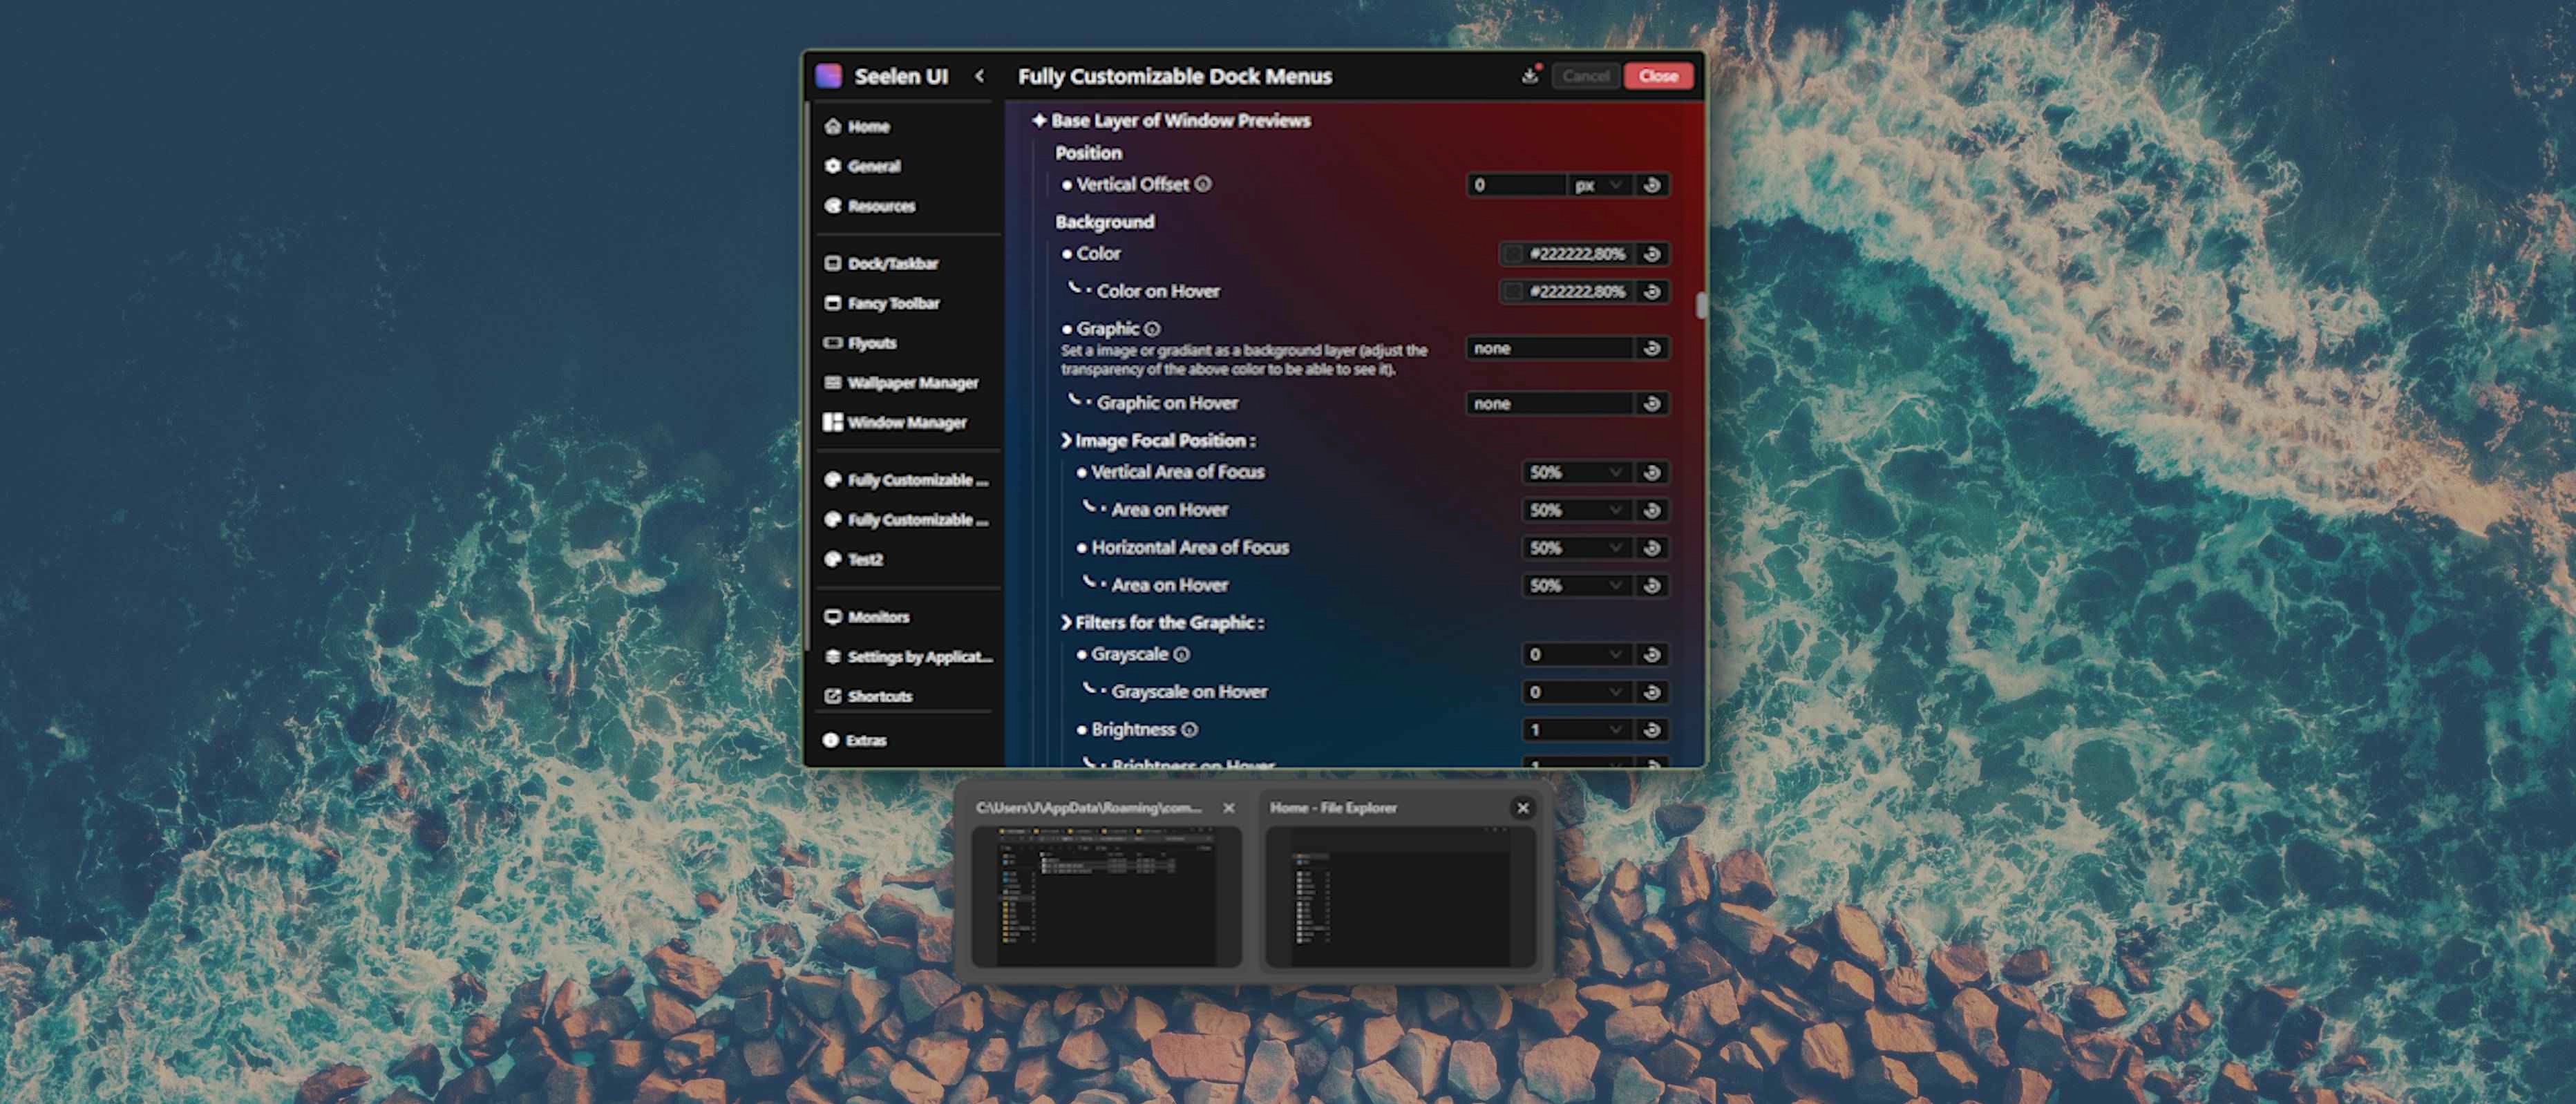Open Dock/Taskbar settings from the sidebar
The image size is (2576, 1104).
coord(893,263)
